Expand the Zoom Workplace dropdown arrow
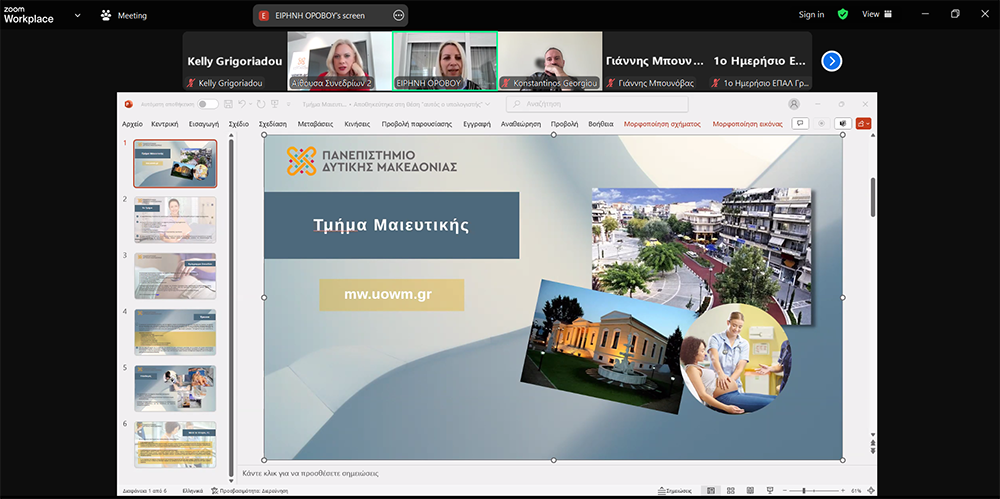1000x499 pixels. [x=75, y=15]
